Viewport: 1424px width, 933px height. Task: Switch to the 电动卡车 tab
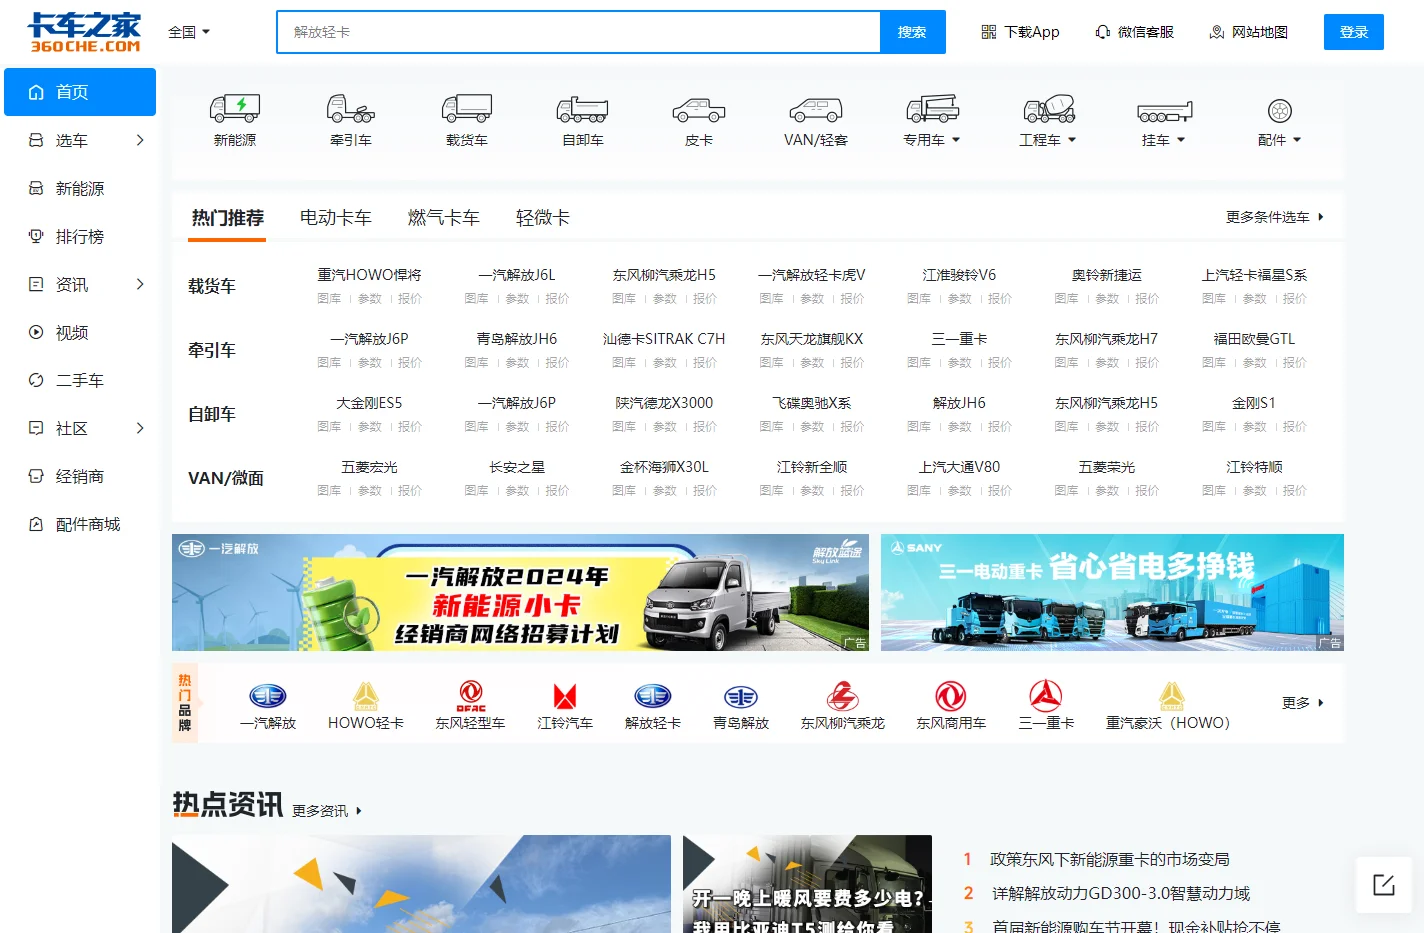pos(336,218)
